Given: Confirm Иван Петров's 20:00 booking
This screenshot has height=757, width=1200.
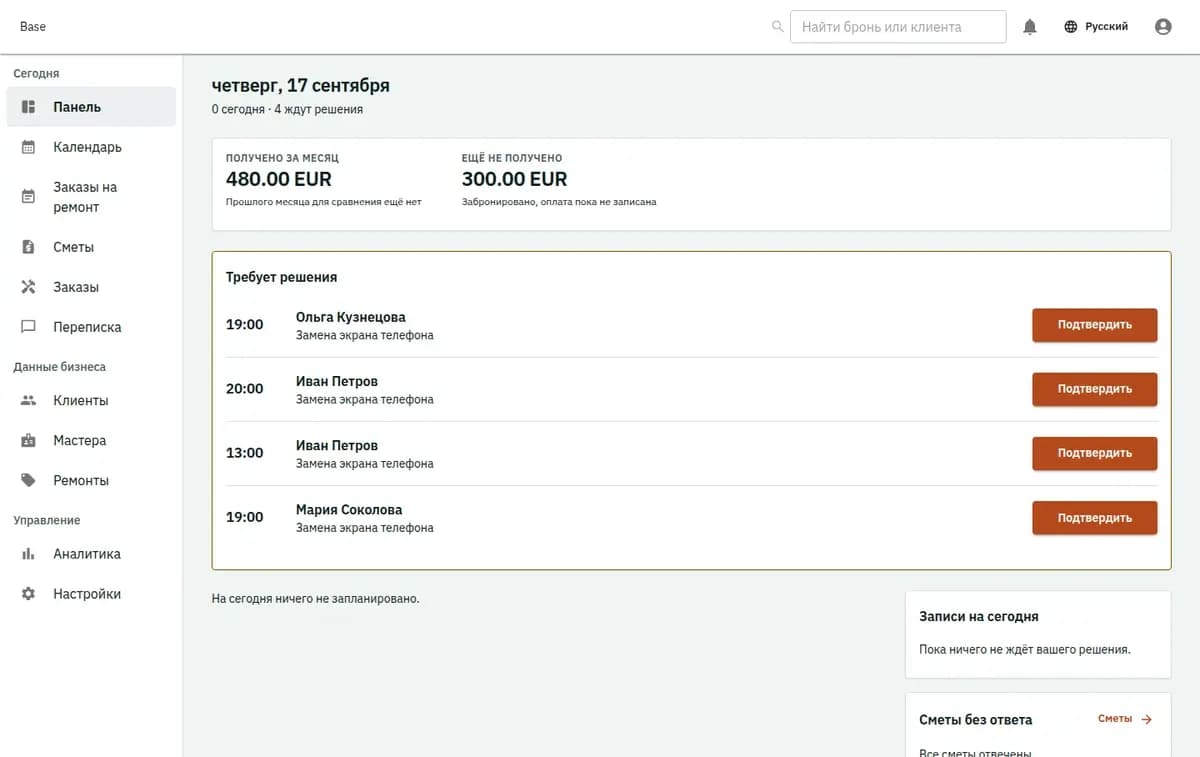Looking at the screenshot, I should [x=1095, y=389].
